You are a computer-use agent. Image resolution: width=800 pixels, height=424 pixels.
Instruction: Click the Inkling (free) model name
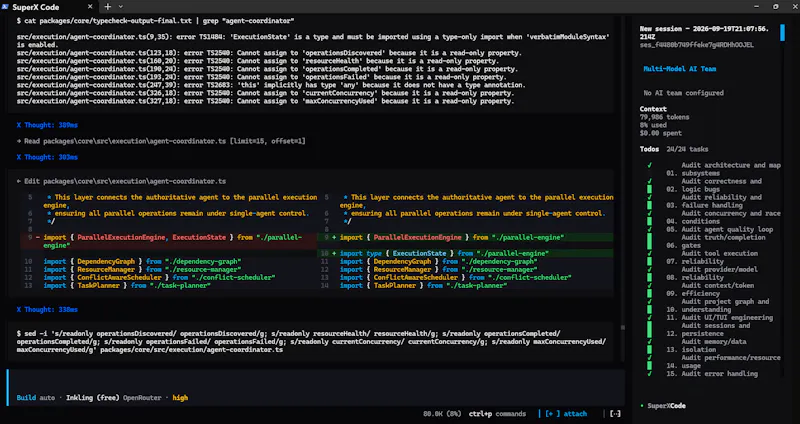[92, 397]
